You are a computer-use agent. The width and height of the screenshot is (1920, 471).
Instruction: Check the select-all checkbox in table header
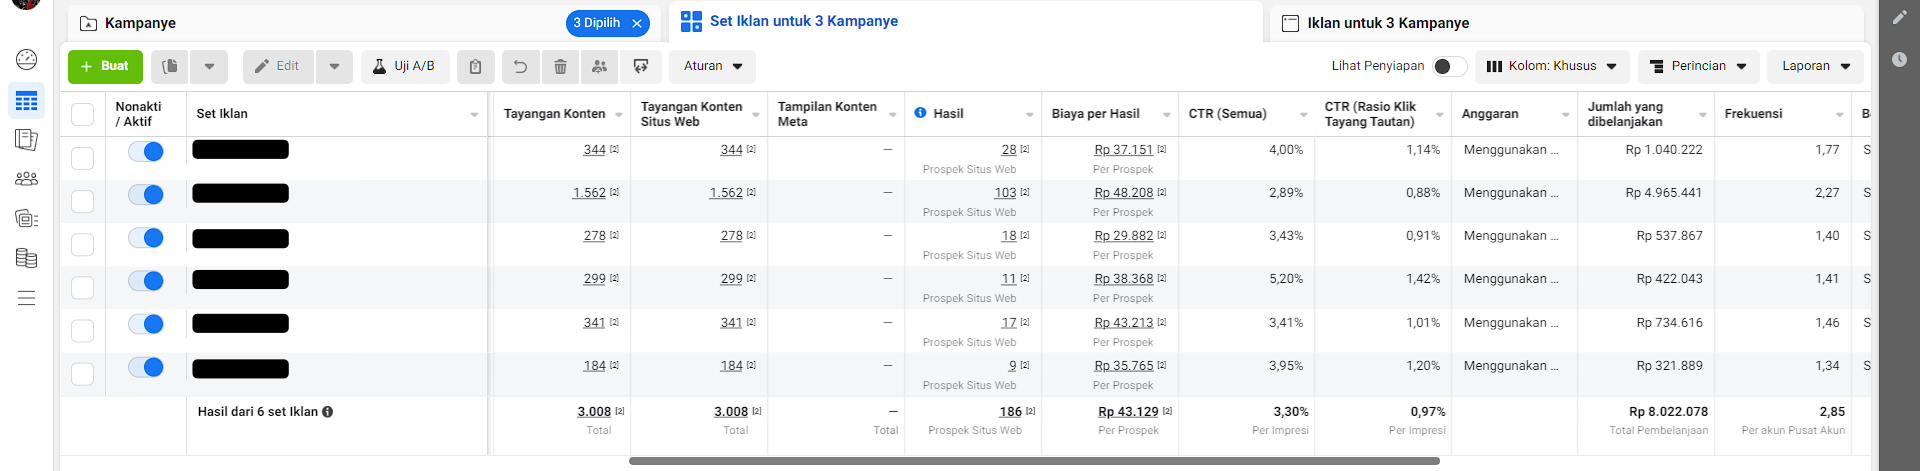point(83,114)
